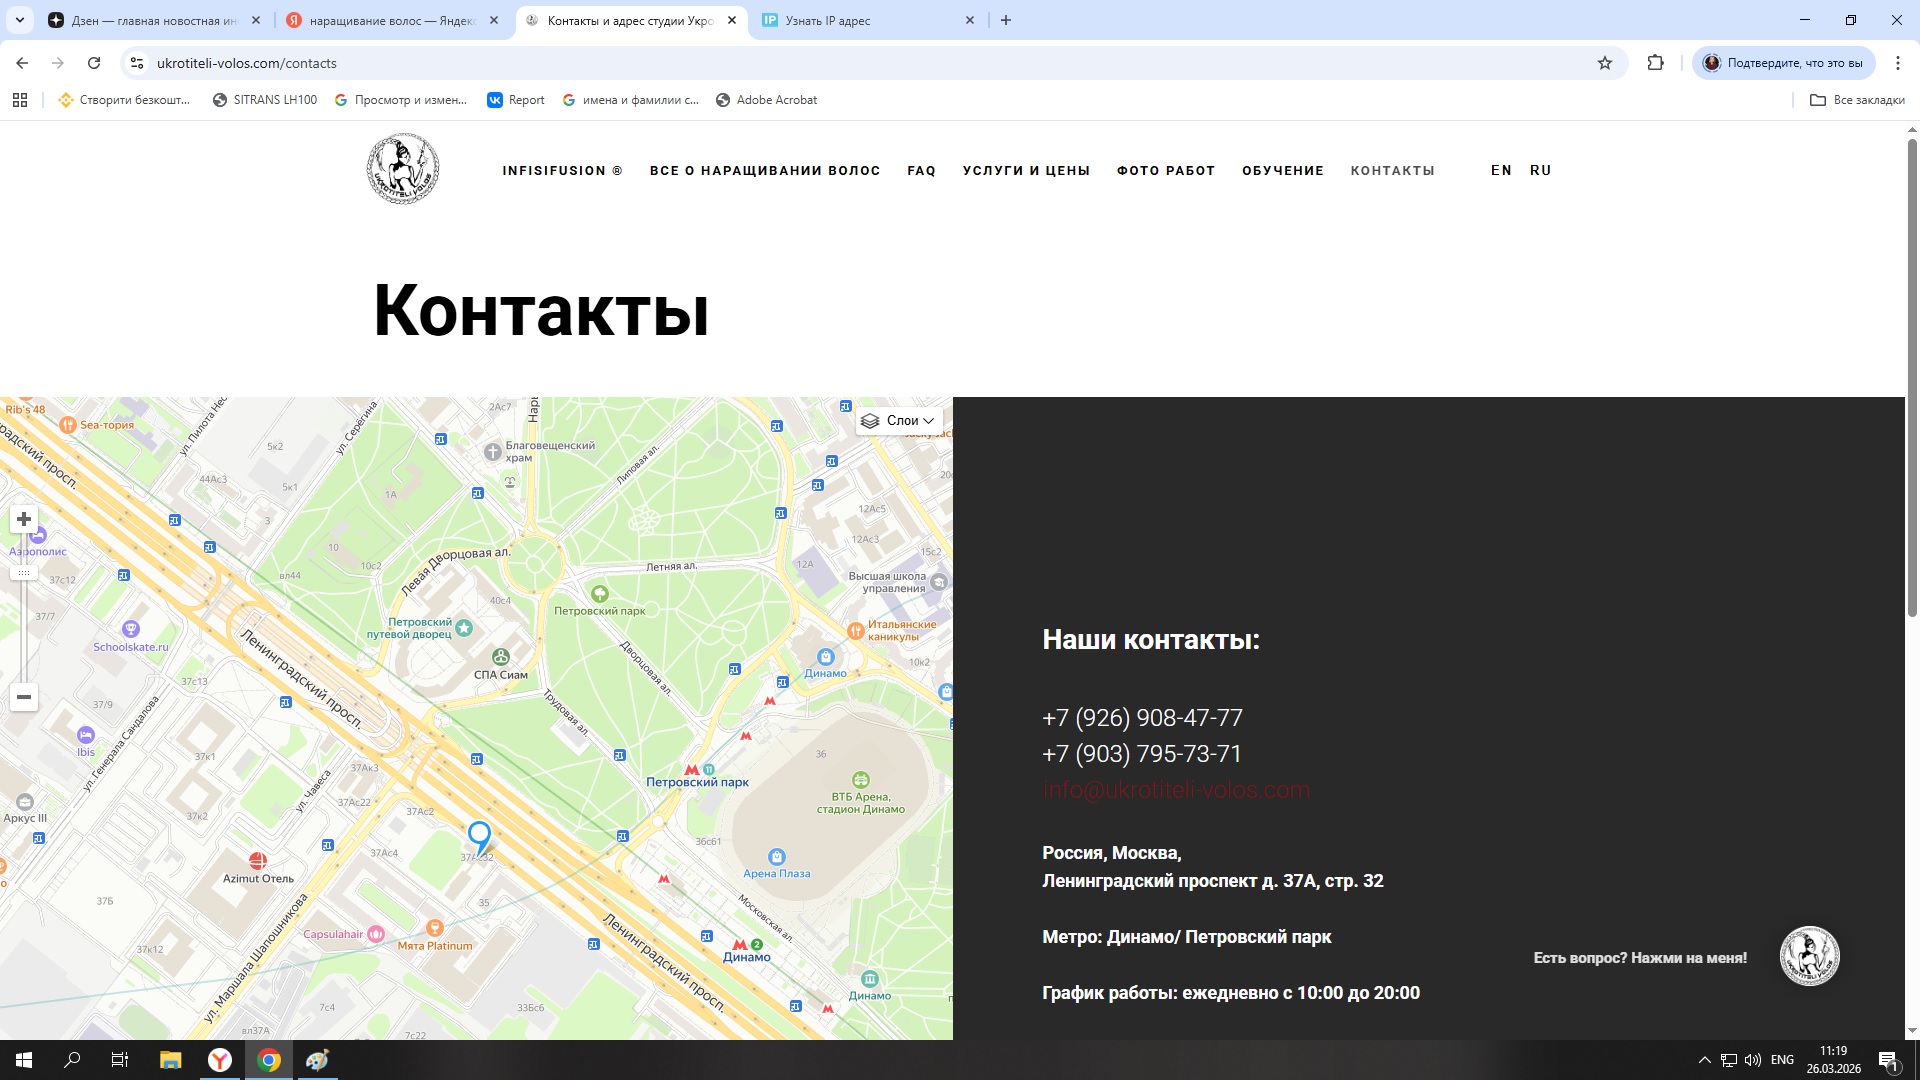Switch site language to EN

pos(1500,171)
